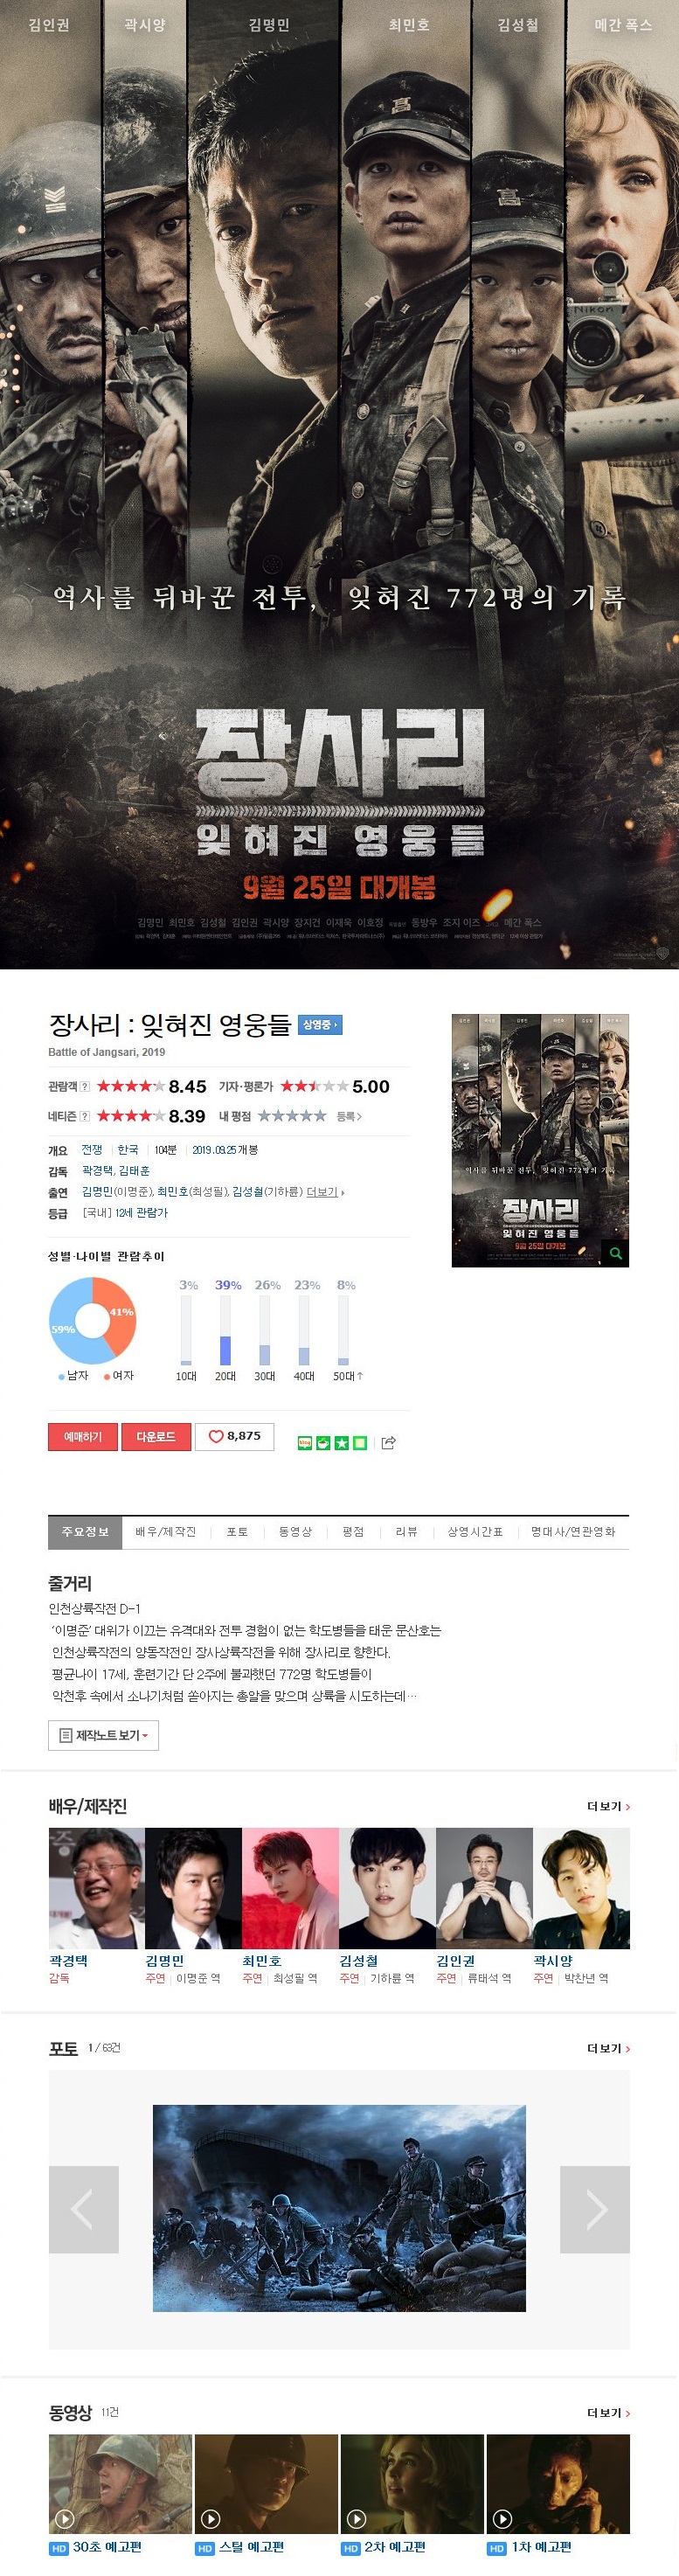Click the 예매하기 button
This screenshot has height=2576, width=679.
pos(83,1436)
